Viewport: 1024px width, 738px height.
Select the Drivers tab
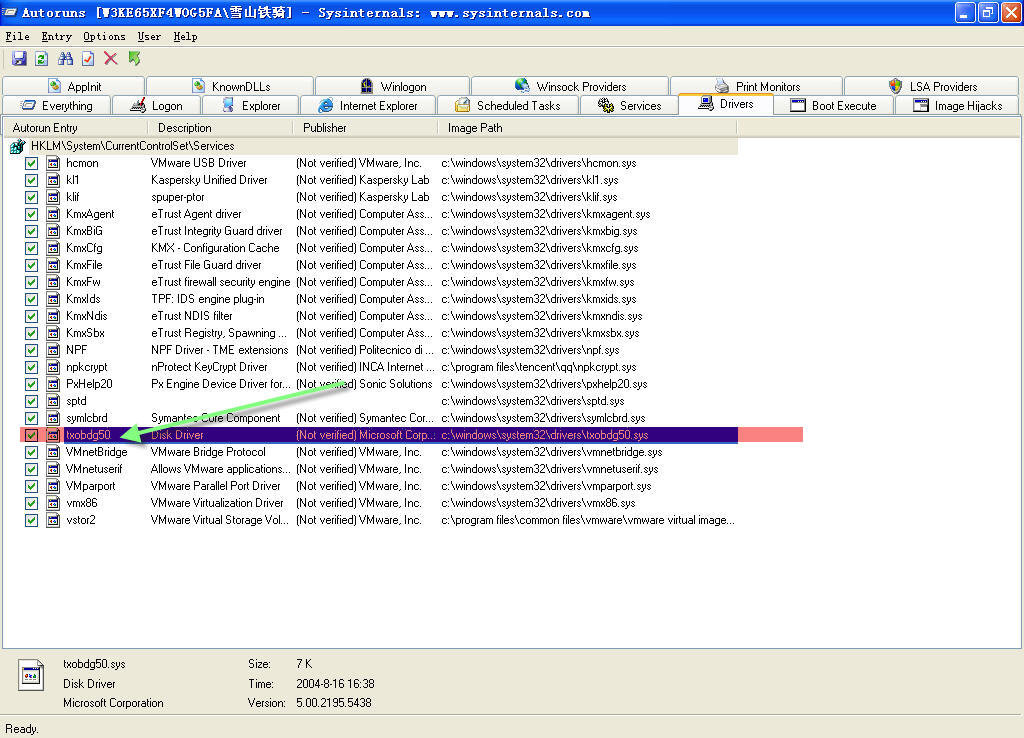point(726,104)
